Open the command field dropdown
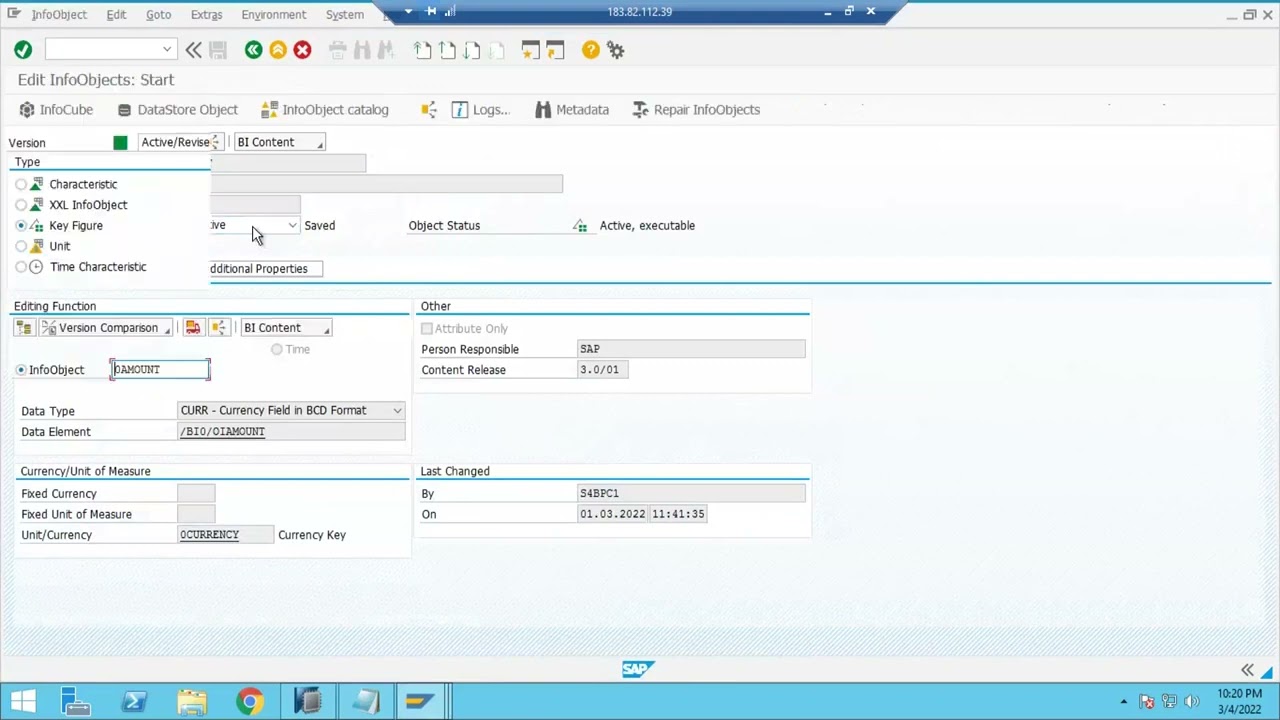The height and width of the screenshot is (720, 1280). (x=166, y=50)
